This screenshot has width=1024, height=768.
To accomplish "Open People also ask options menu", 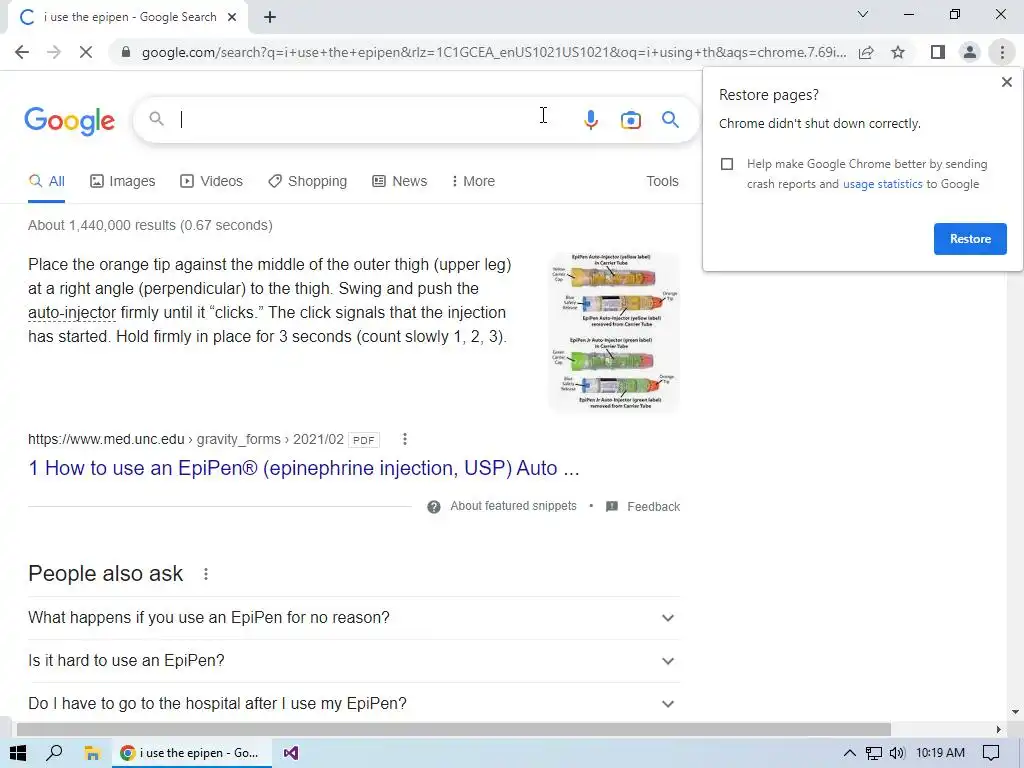I will coord(206,574).
